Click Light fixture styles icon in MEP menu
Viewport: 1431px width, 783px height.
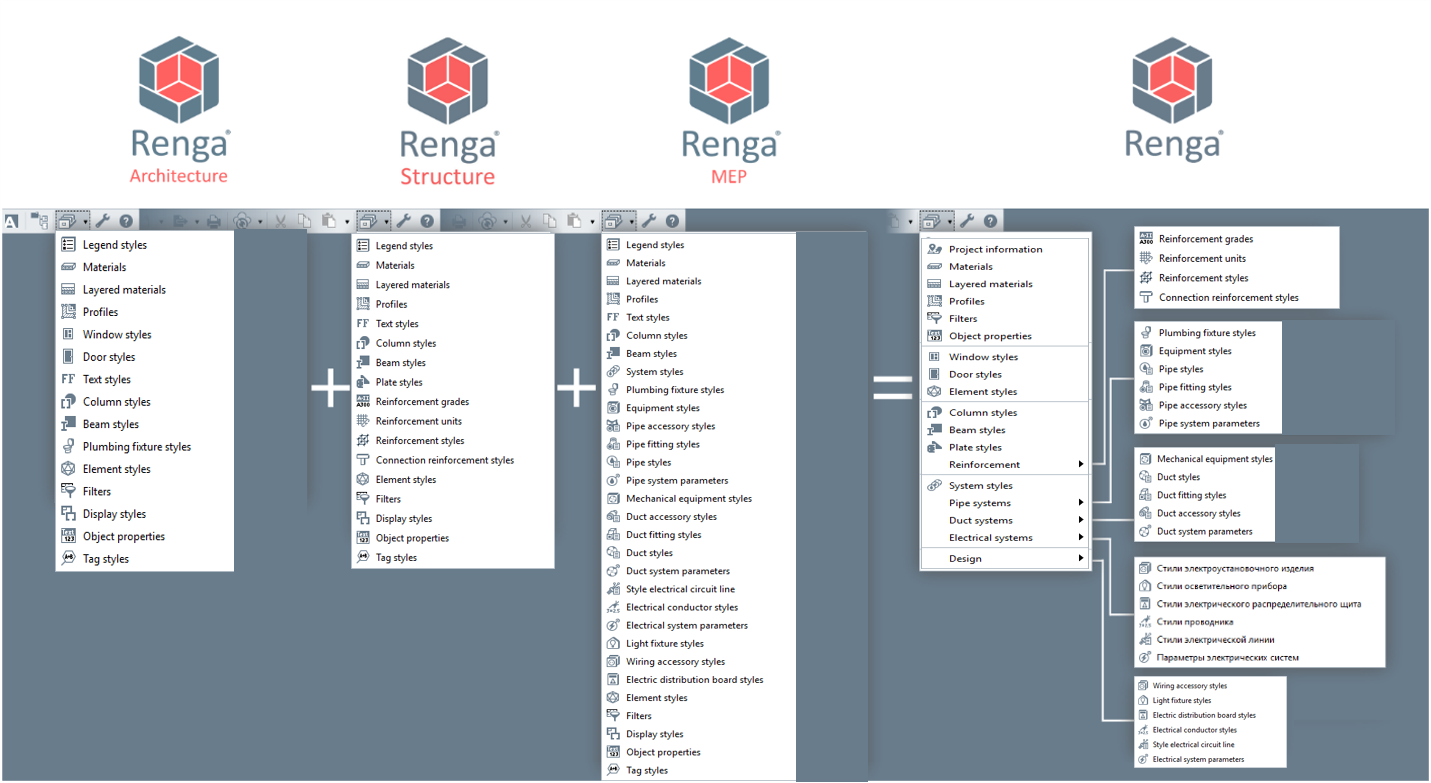pyautogui.click(x=613, y=643)
